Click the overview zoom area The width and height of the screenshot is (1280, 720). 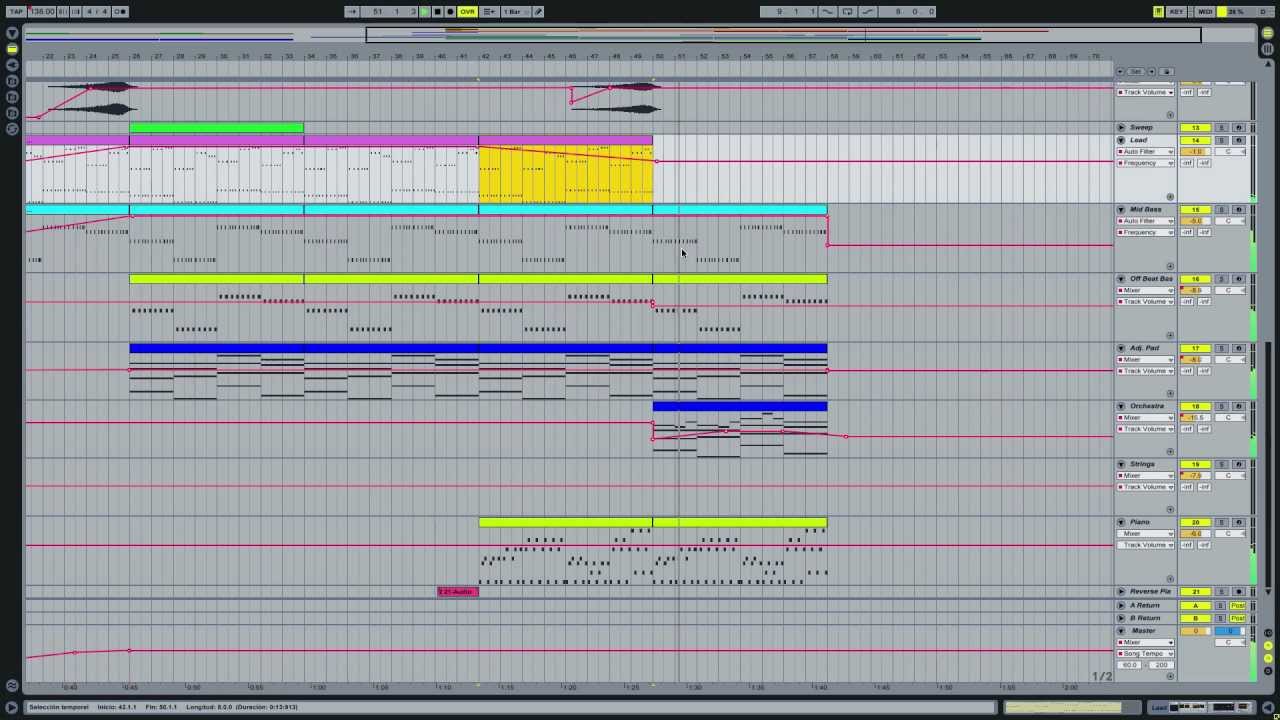click(x=640, y=35)
